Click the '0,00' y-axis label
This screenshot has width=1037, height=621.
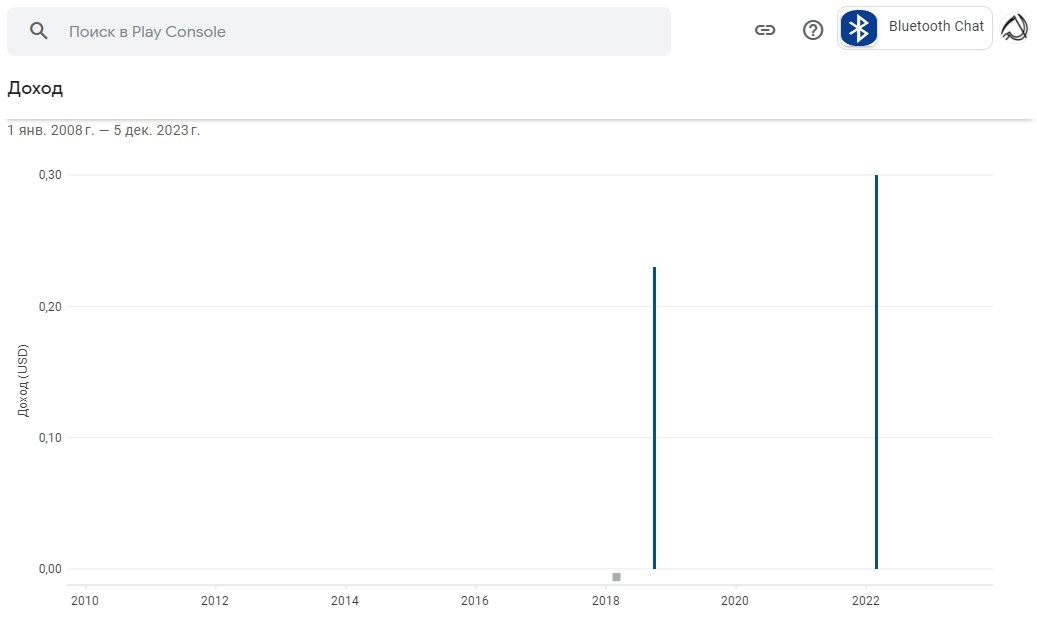50,569
